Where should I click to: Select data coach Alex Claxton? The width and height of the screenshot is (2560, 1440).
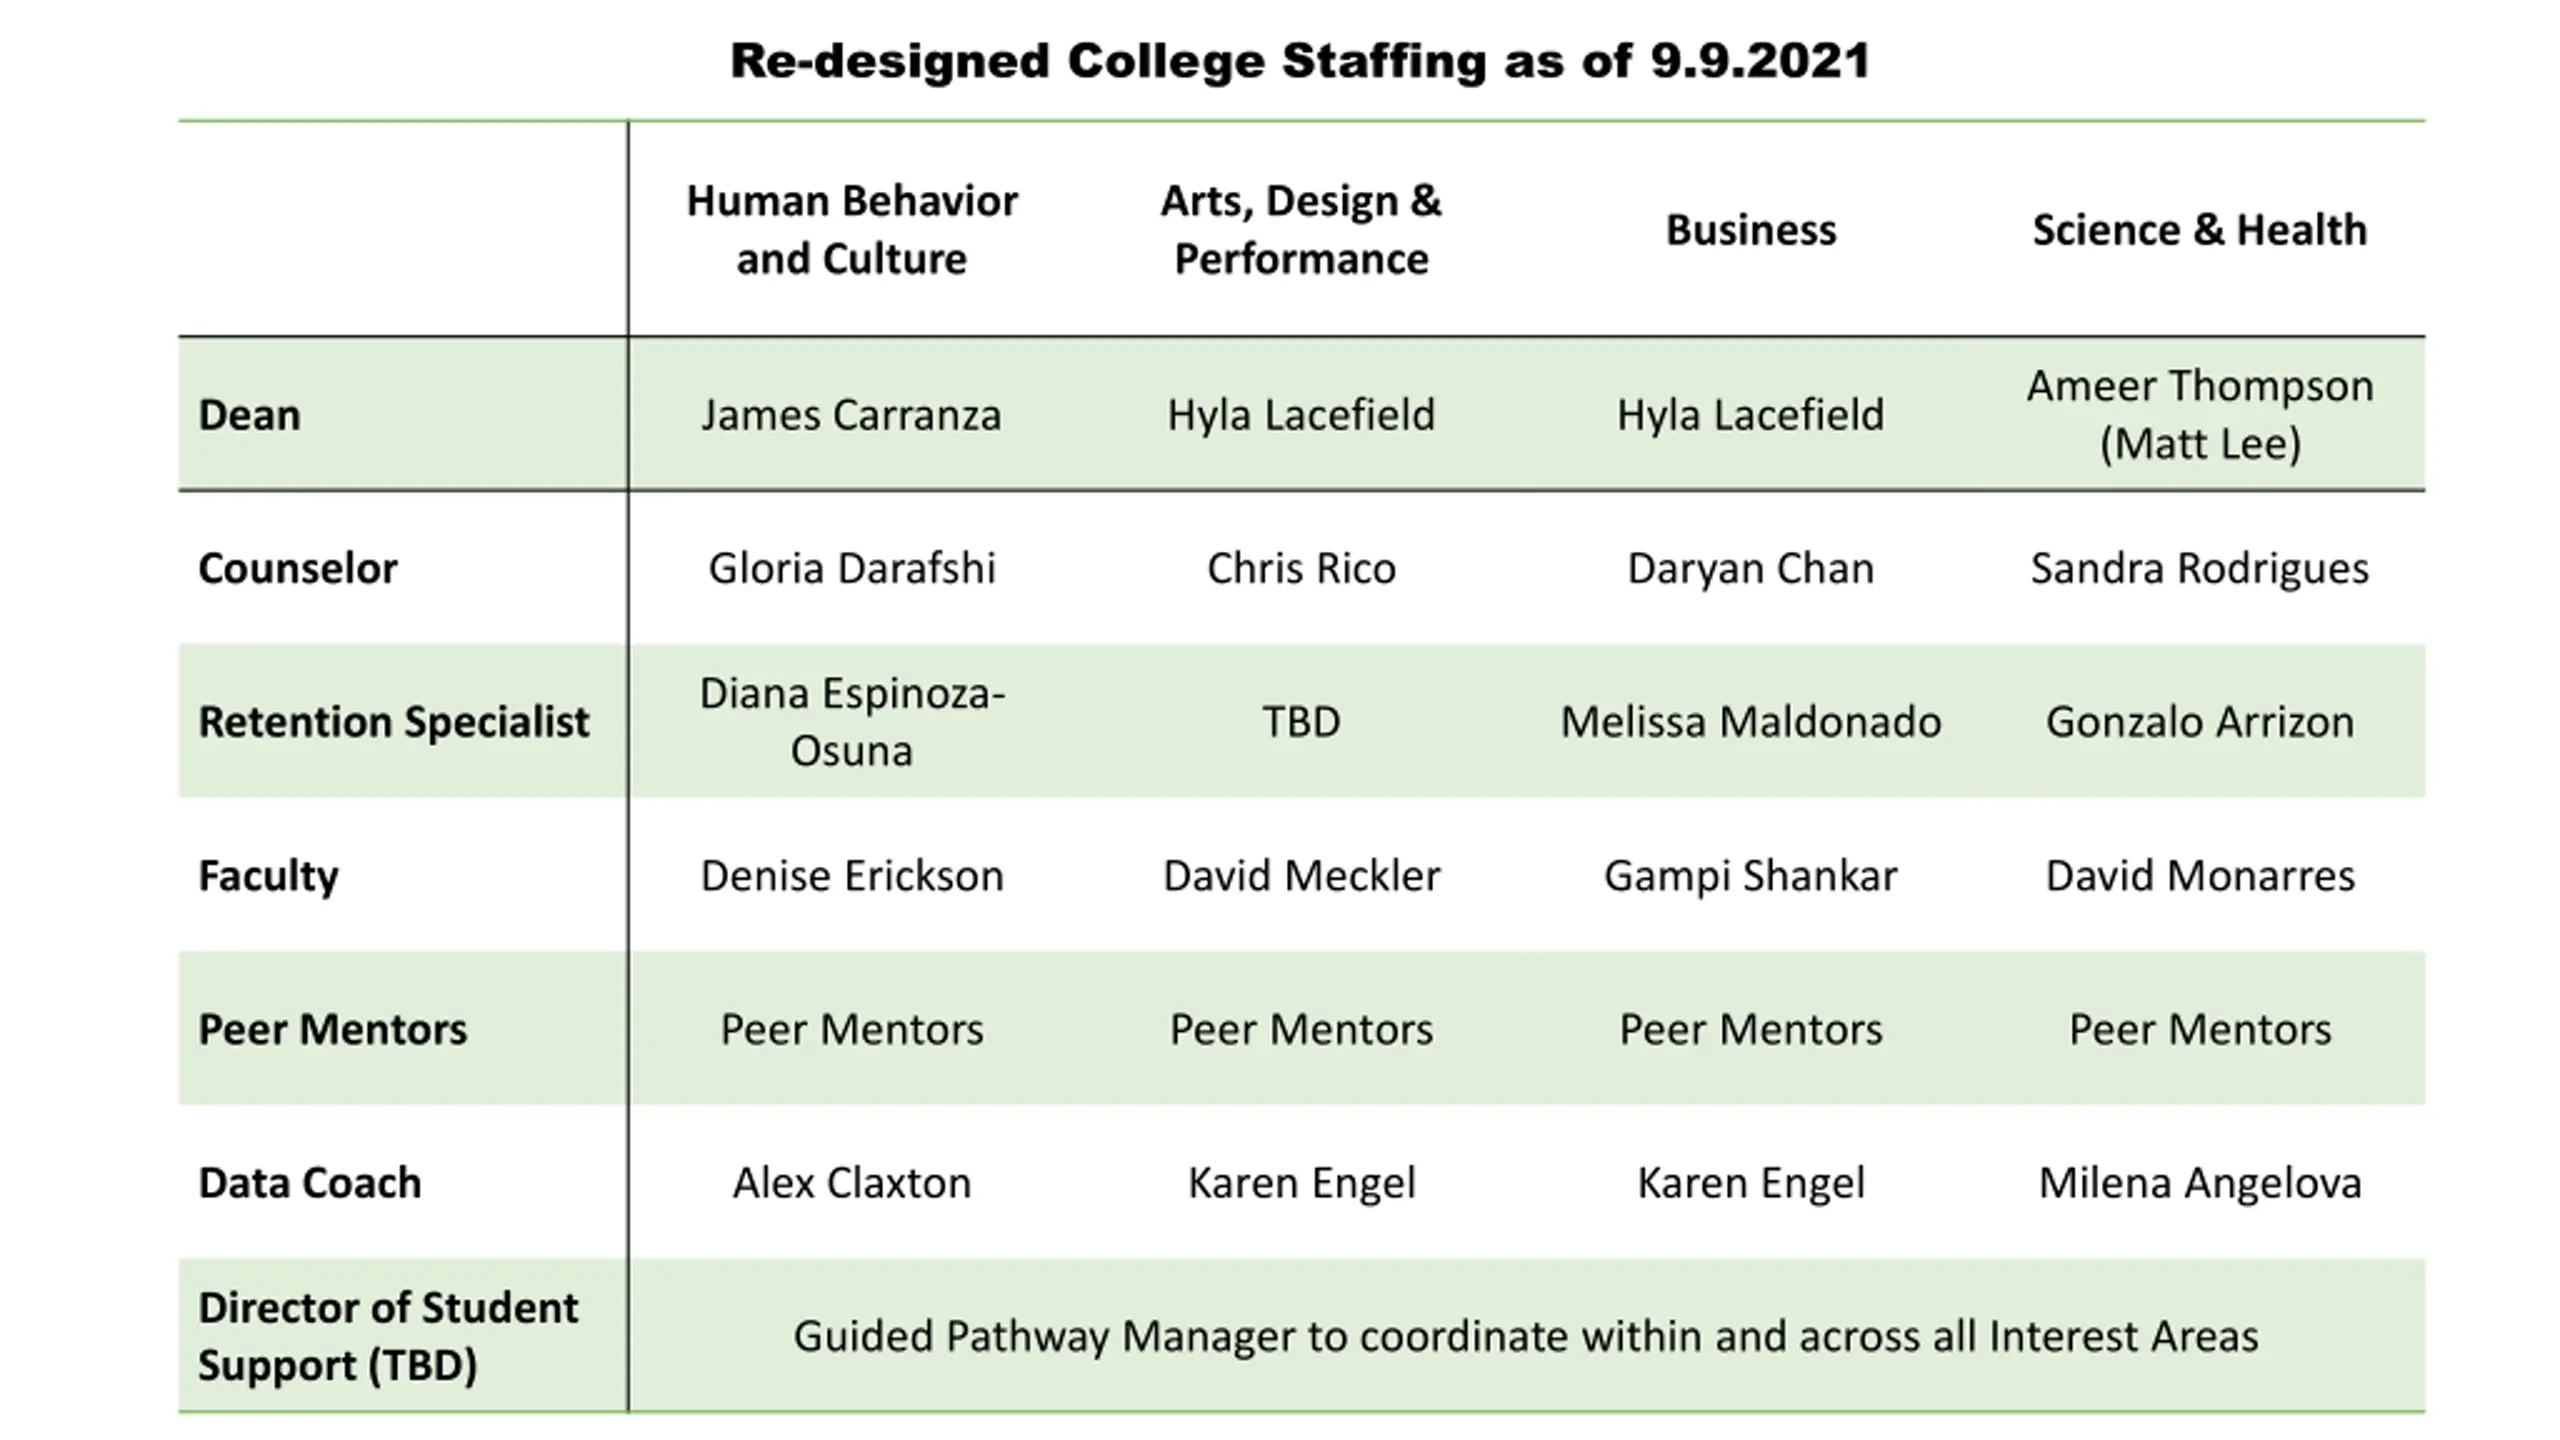[851, 1182]
